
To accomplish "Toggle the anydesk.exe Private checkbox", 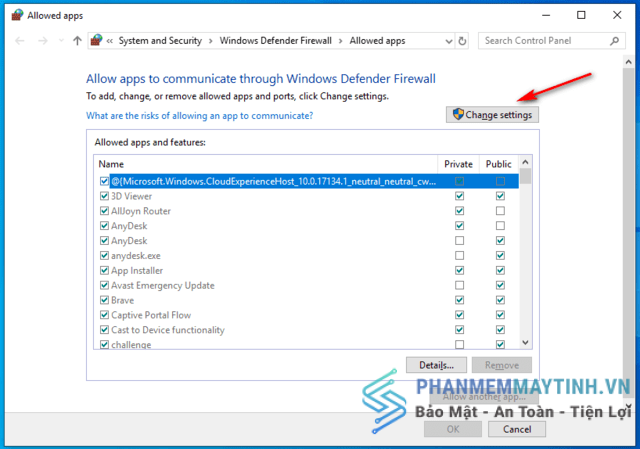I will (460, 256).
